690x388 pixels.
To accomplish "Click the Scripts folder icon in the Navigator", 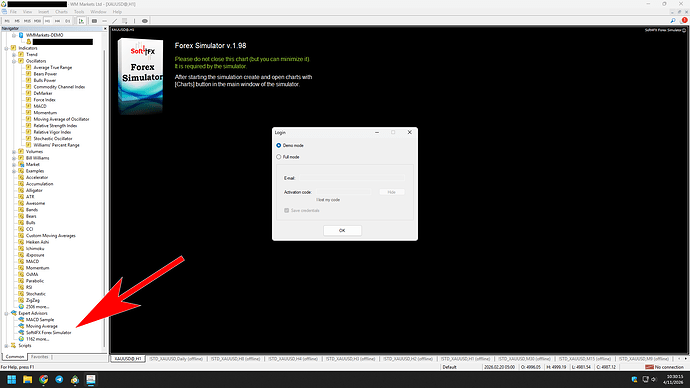I will 14,345.
